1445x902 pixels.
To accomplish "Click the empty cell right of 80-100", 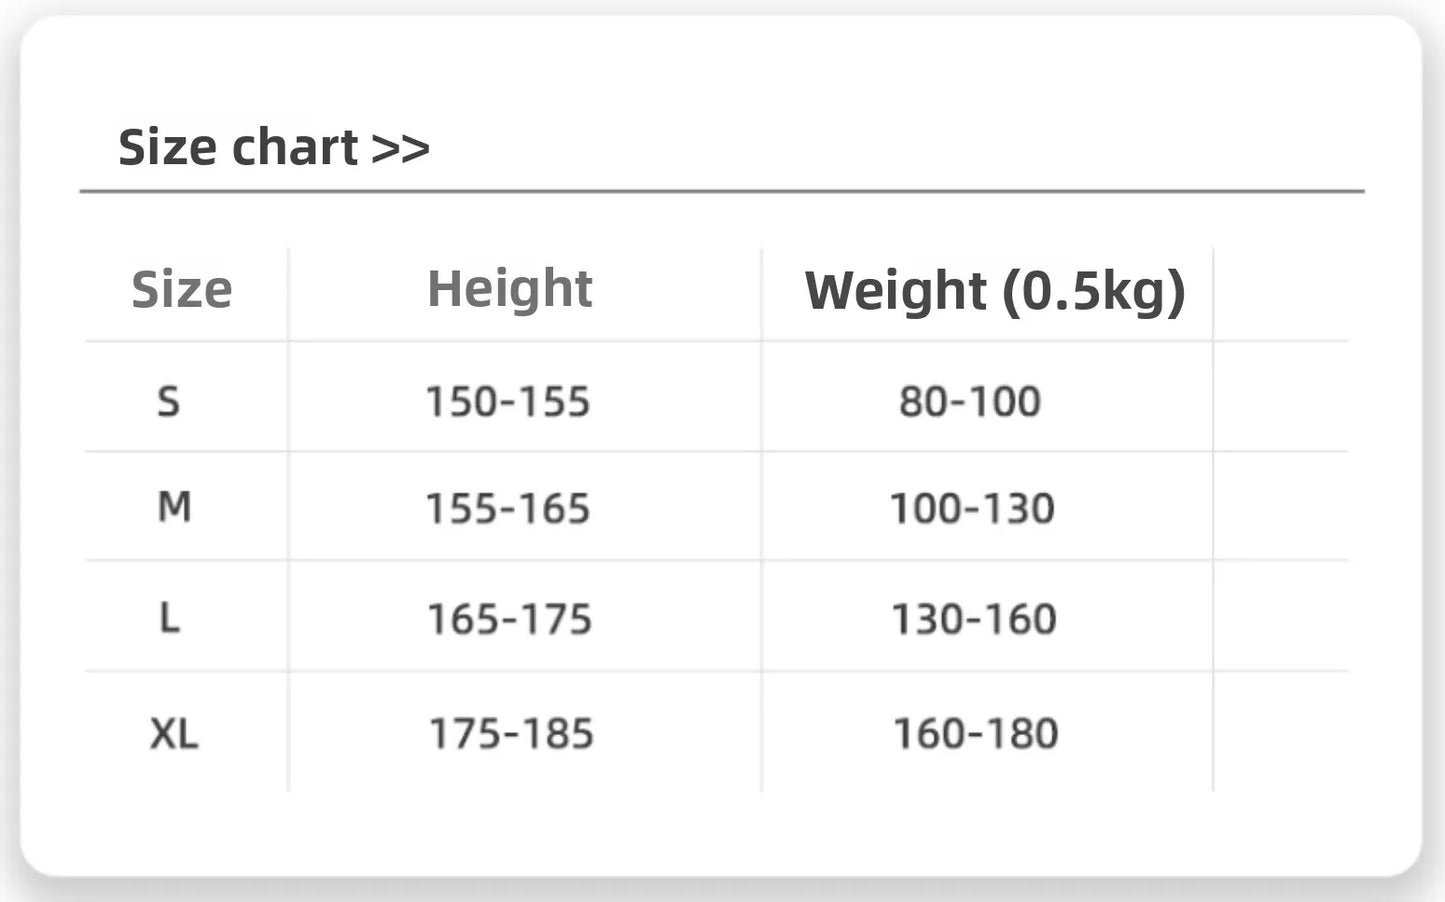I will pyautogui.click(x=1281, y=397).
